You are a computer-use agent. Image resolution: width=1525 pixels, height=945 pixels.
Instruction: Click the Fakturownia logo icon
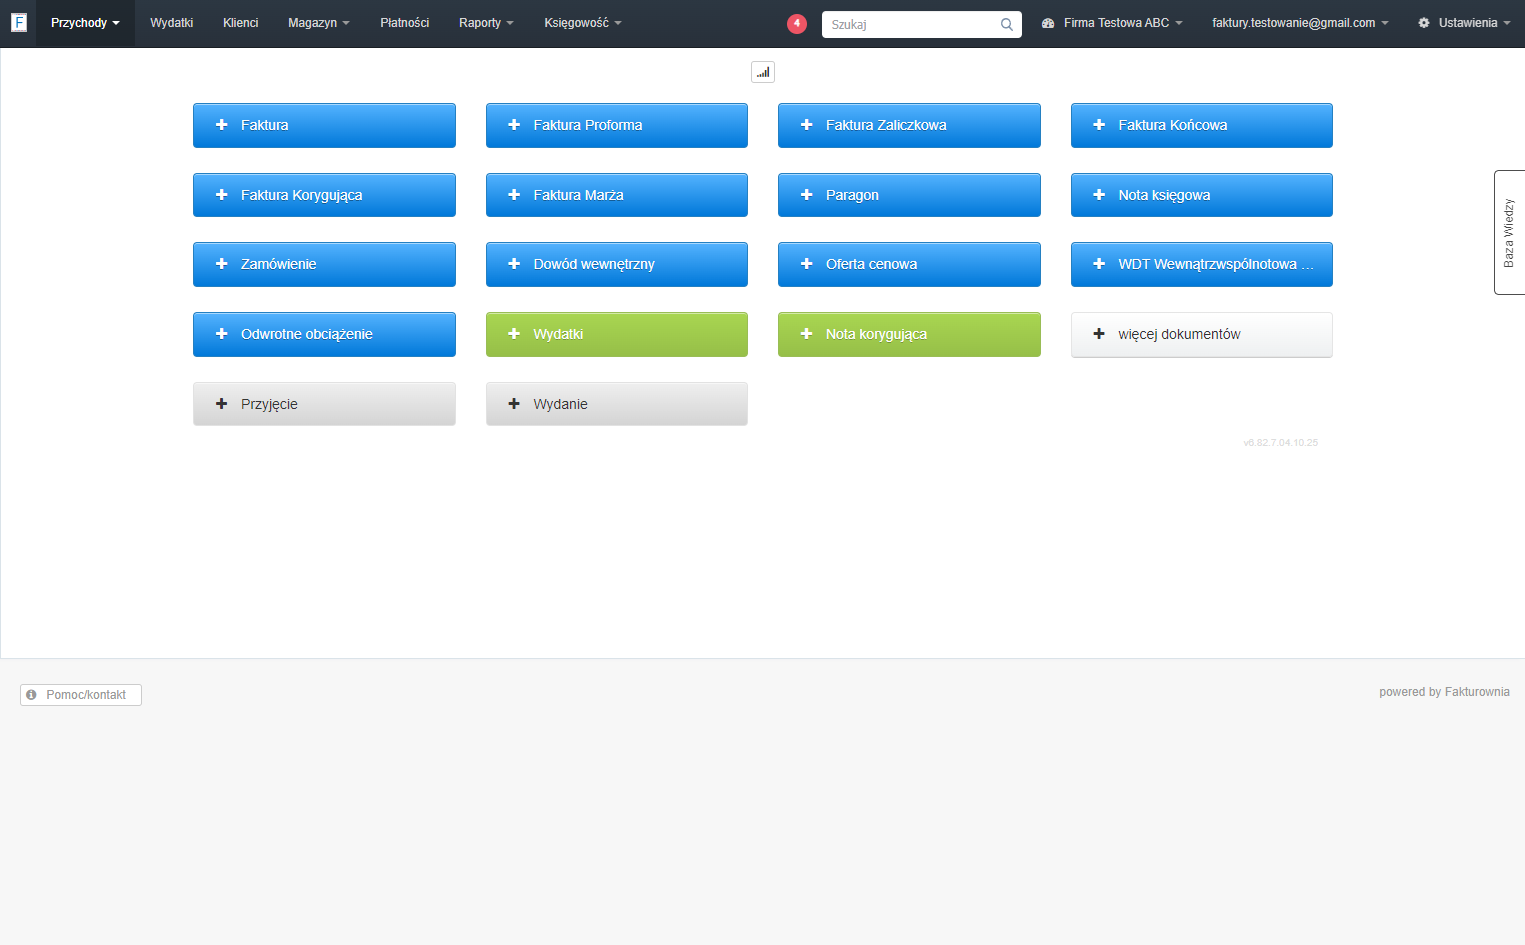pos(18,22)
